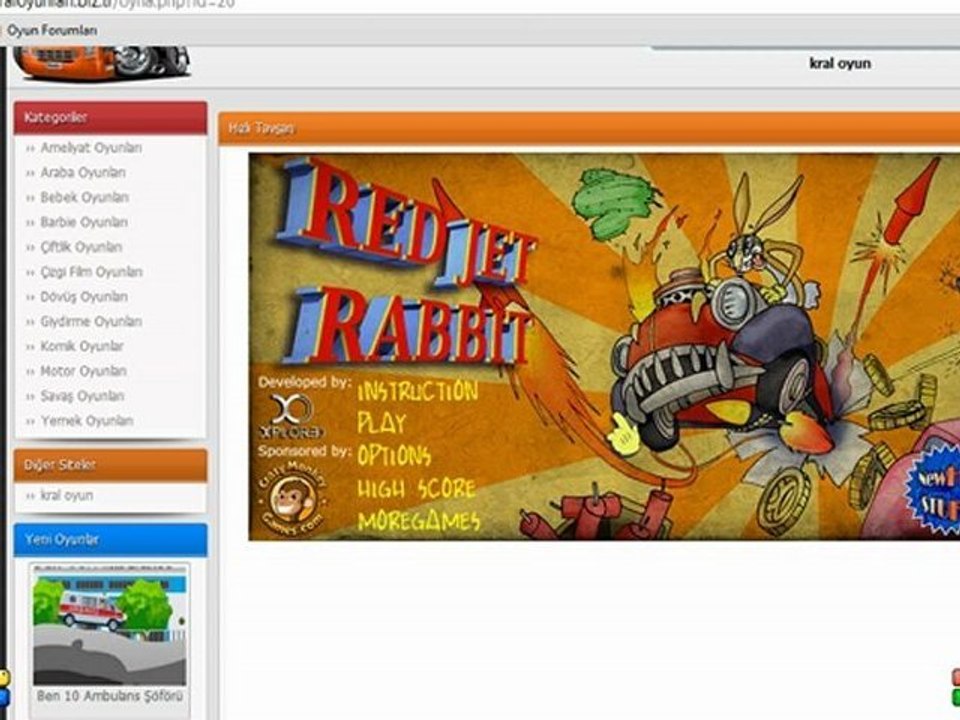
Task: Click the Yeni Oyunlar panel header
Action: (110, 539)
